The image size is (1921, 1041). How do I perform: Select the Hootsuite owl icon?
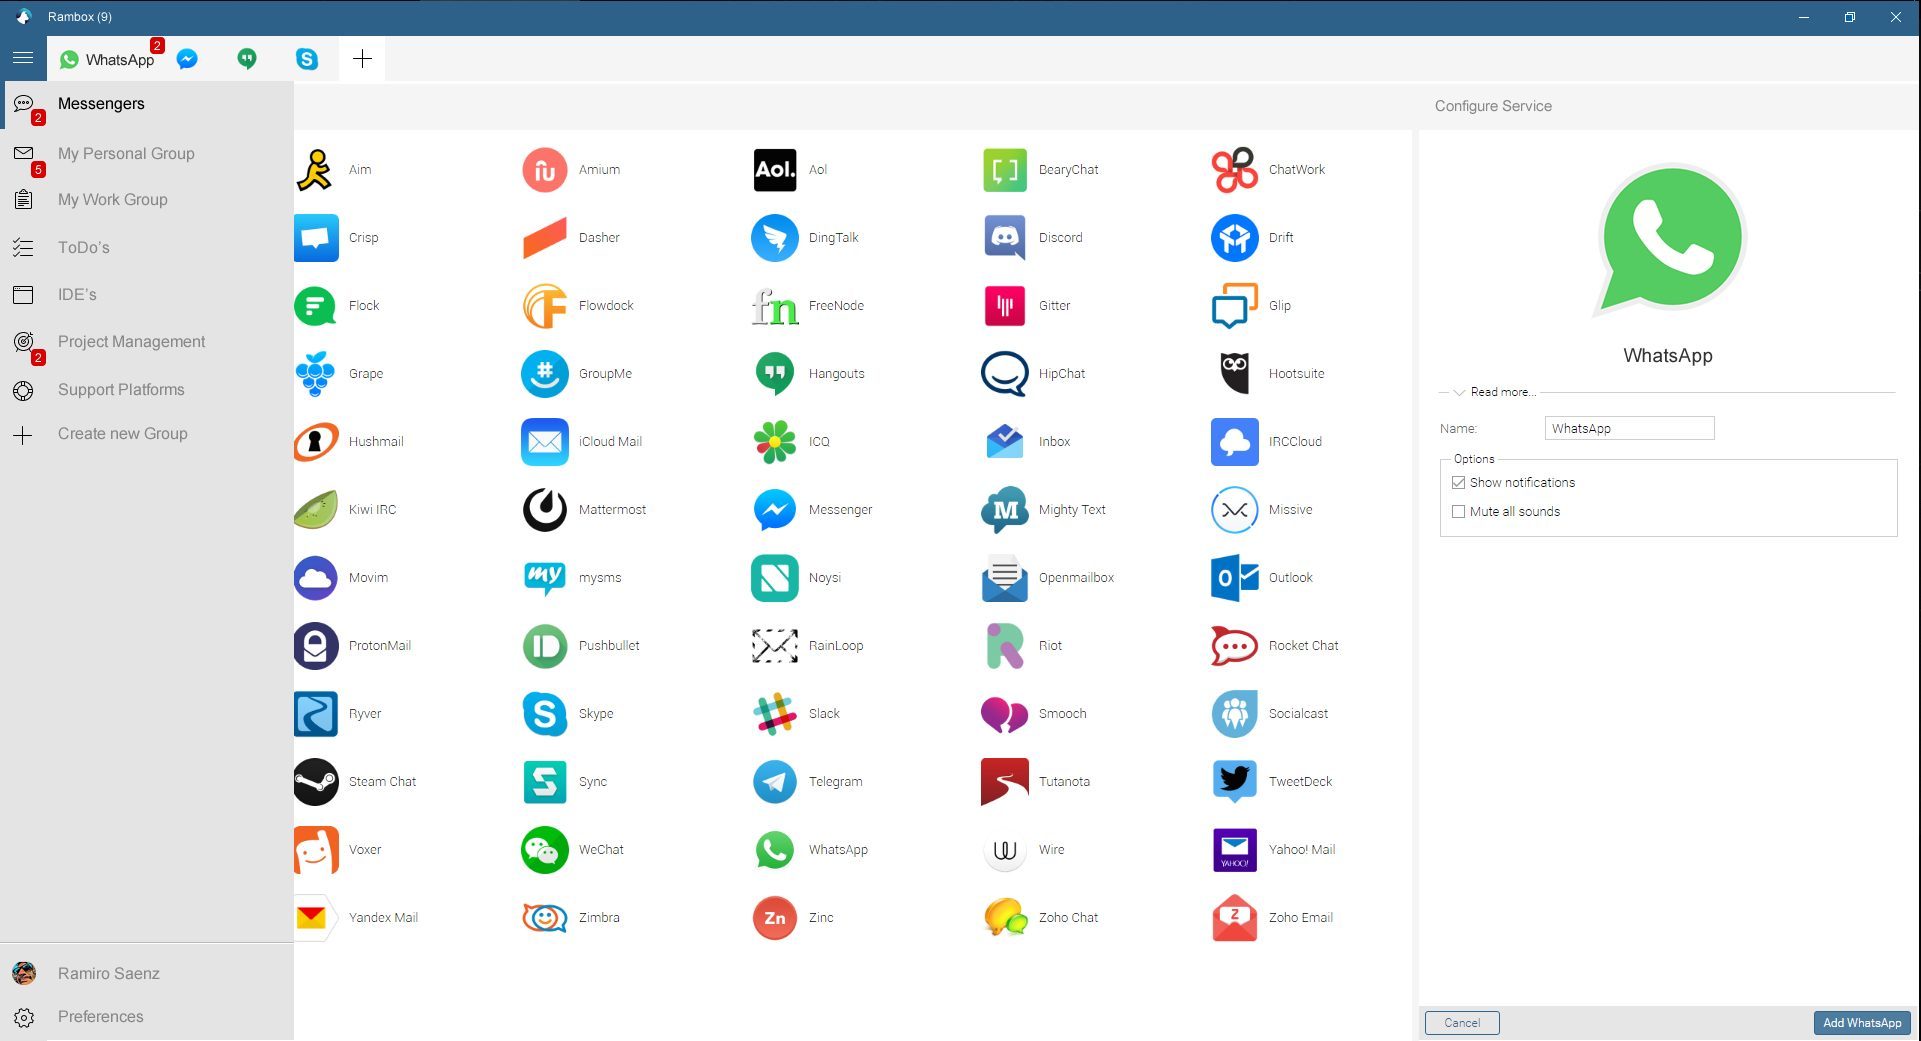click(1234, 374)
